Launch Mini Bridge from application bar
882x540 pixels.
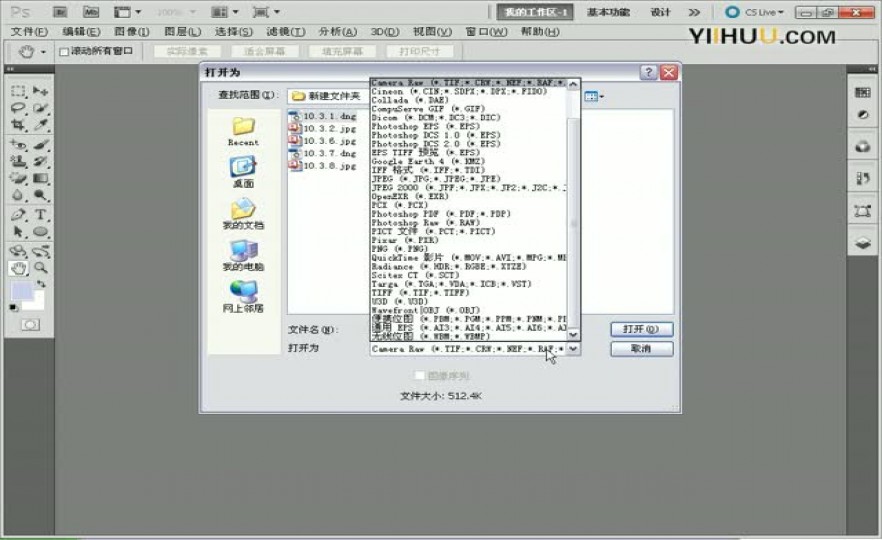[x=91, y=12]
